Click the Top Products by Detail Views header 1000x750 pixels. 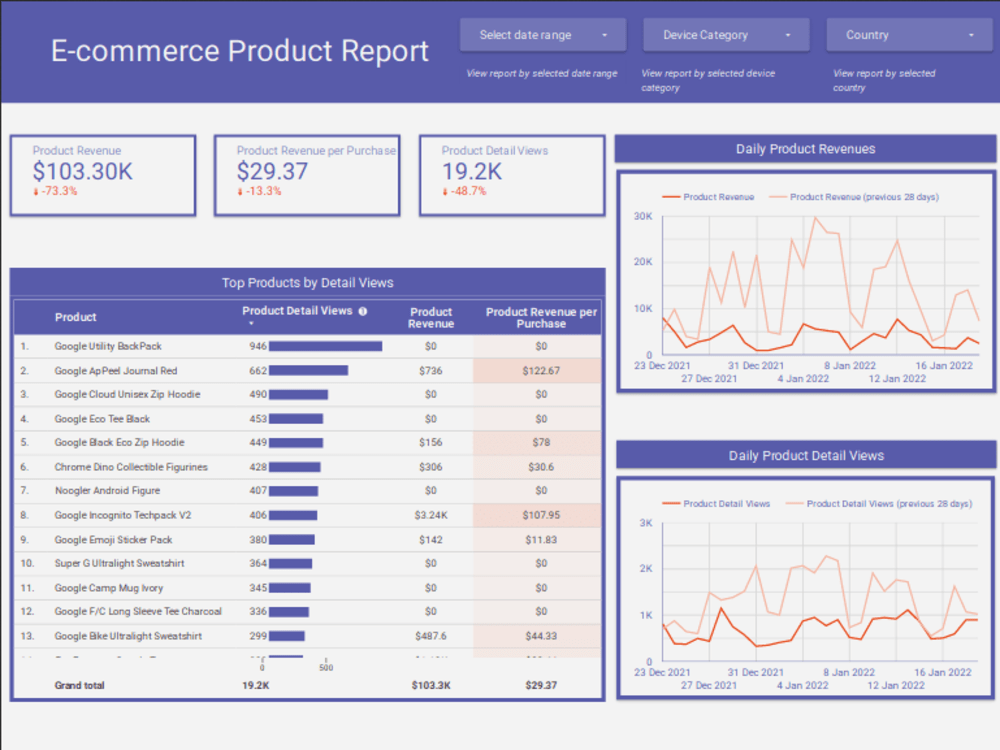[307, 282]
